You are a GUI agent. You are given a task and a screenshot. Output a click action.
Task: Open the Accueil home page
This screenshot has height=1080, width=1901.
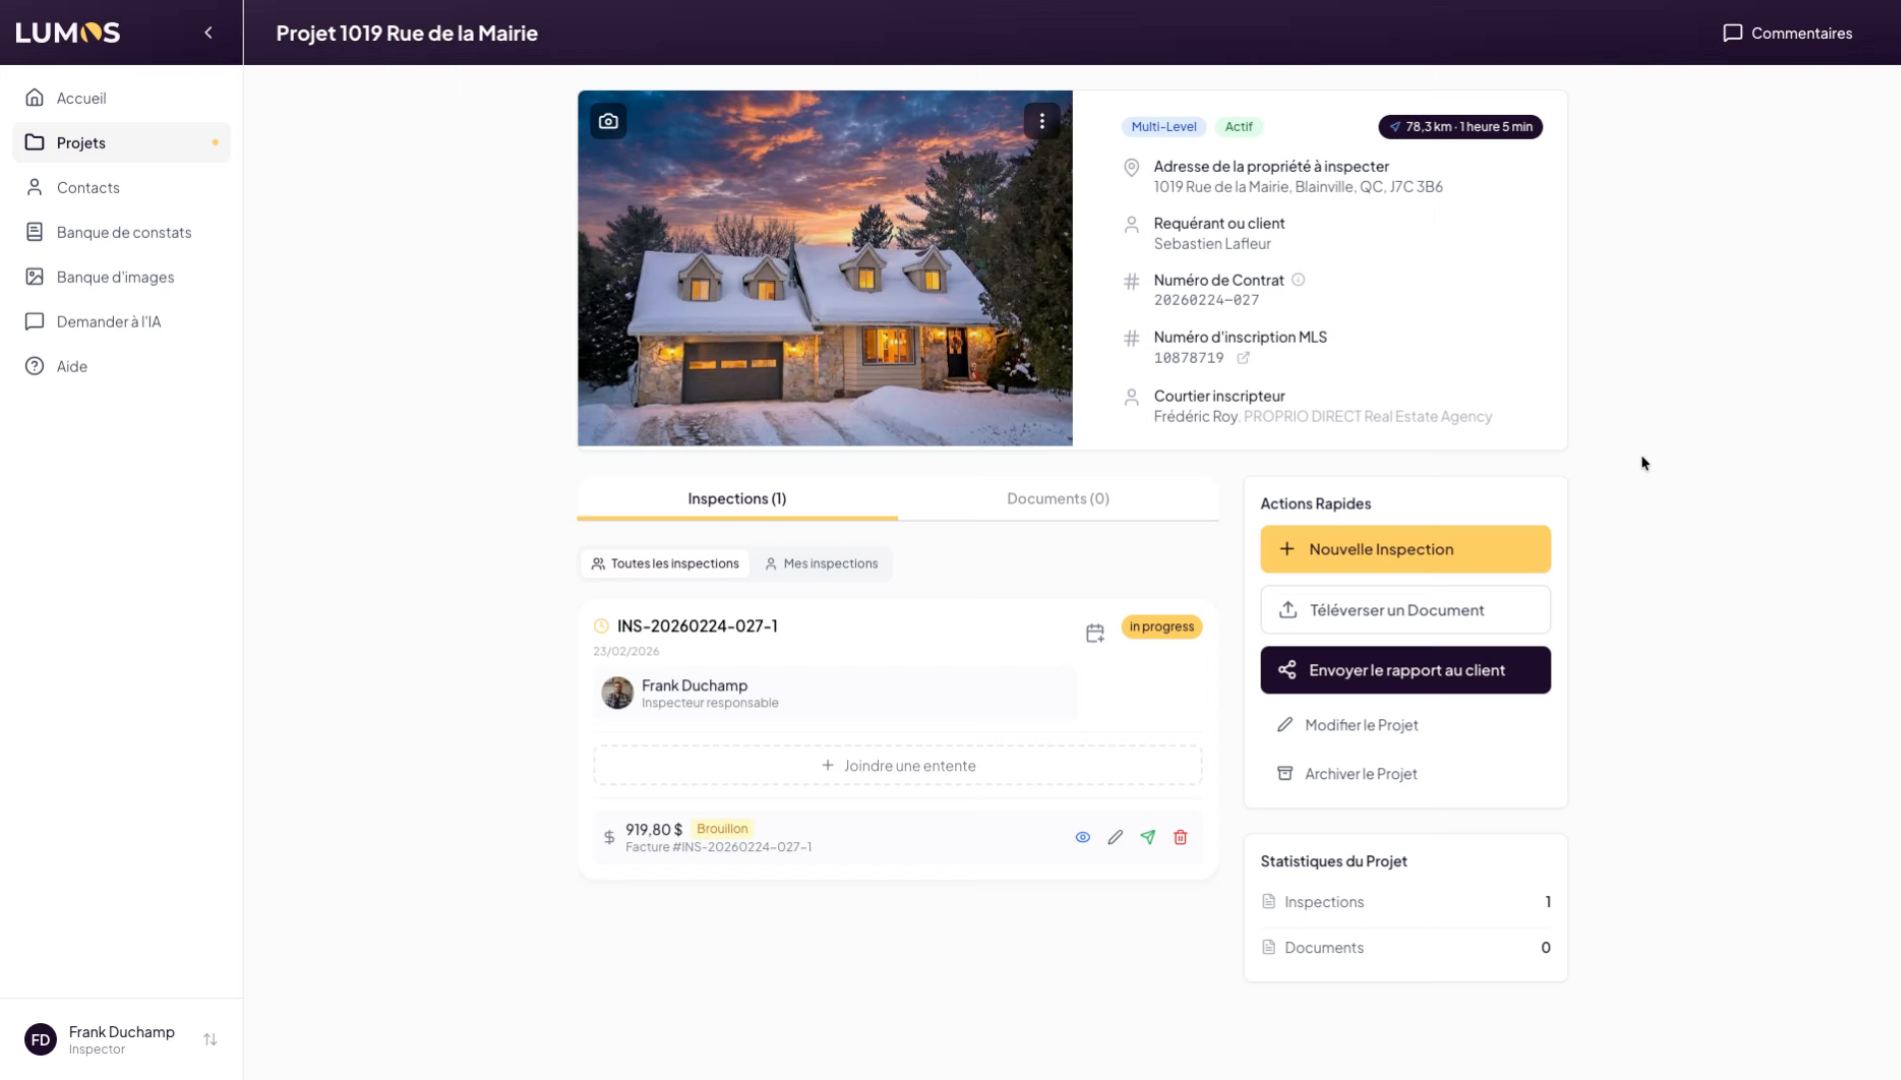coord(121,98)
